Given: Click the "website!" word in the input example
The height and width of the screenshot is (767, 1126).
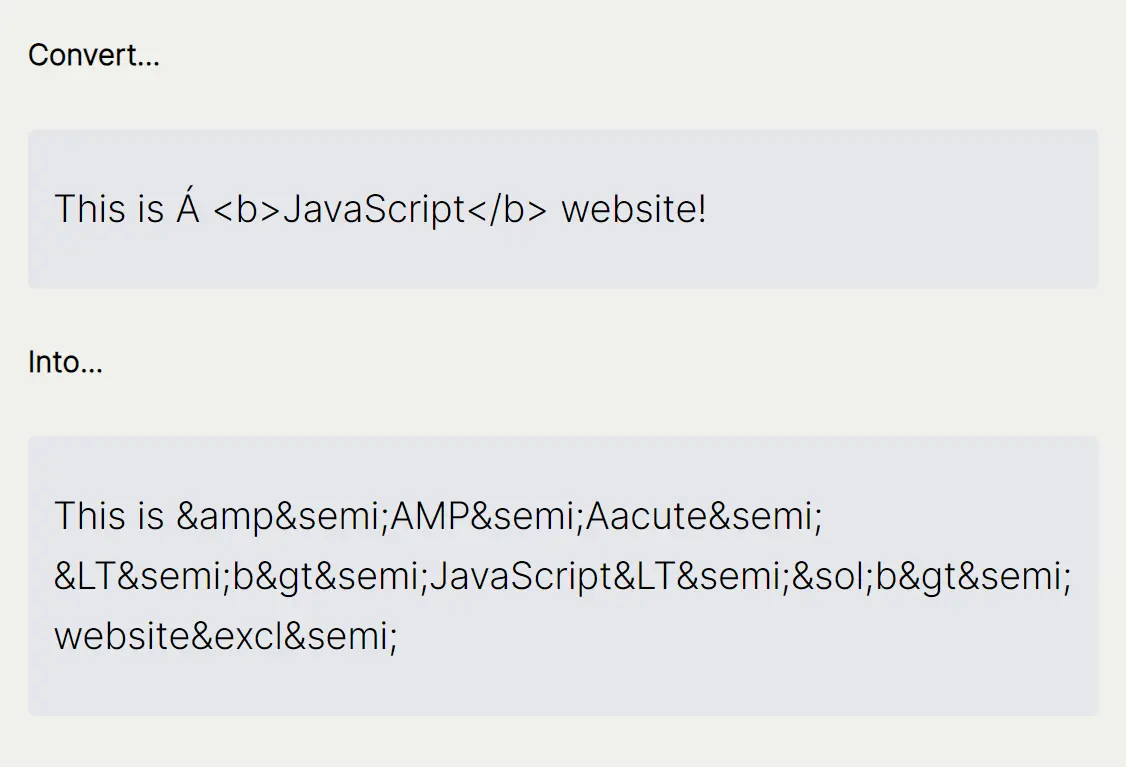Looking at the screenshot, I should click(633, 210).
